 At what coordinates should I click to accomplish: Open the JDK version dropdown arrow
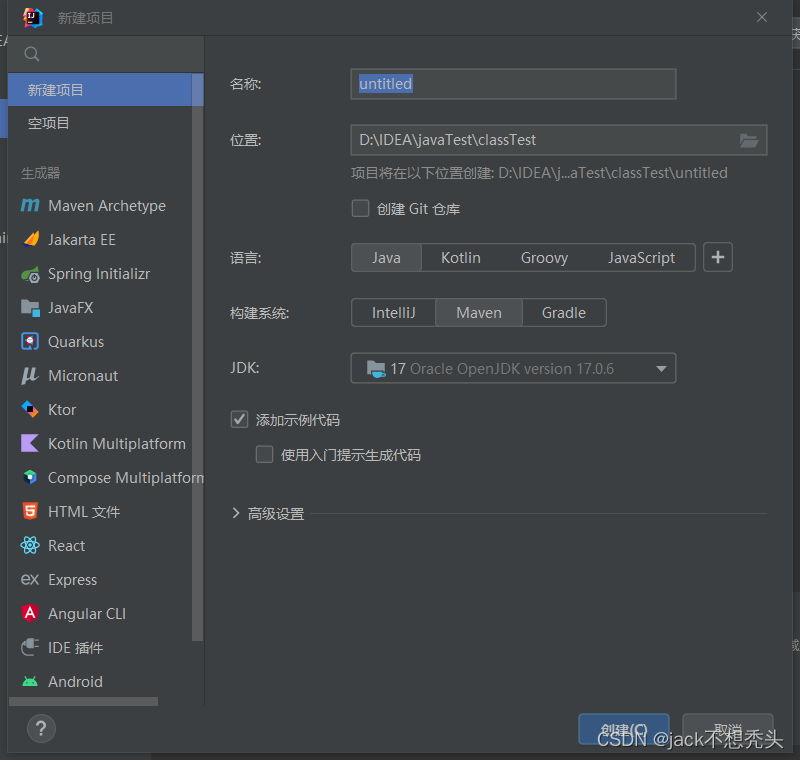661,368
